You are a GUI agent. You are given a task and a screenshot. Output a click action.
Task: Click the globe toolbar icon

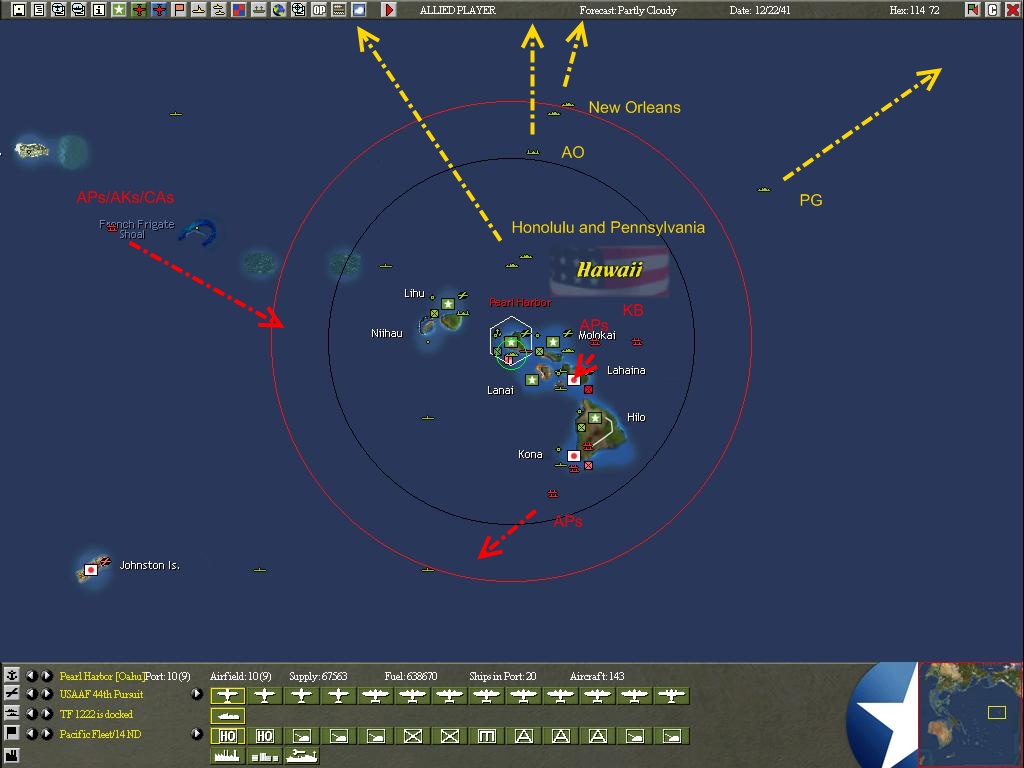coord(279,10)
